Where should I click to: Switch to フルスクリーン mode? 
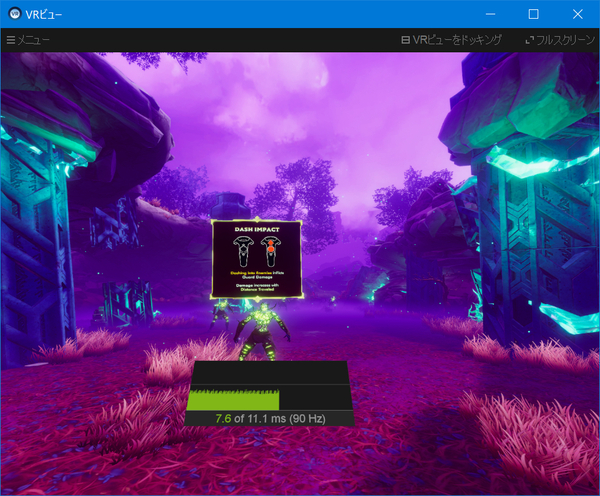coord(560,40)
